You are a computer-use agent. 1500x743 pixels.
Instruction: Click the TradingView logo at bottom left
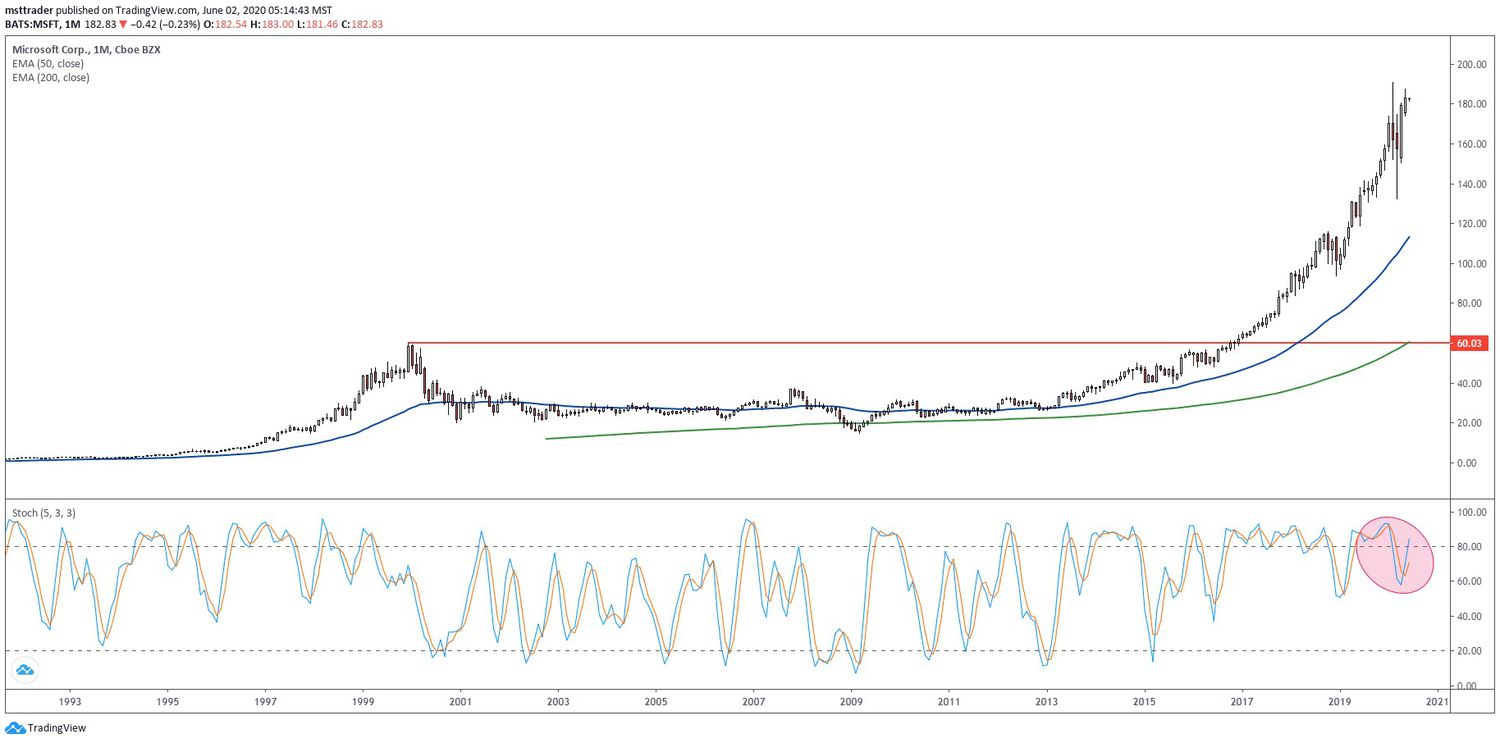coord(45,728)
